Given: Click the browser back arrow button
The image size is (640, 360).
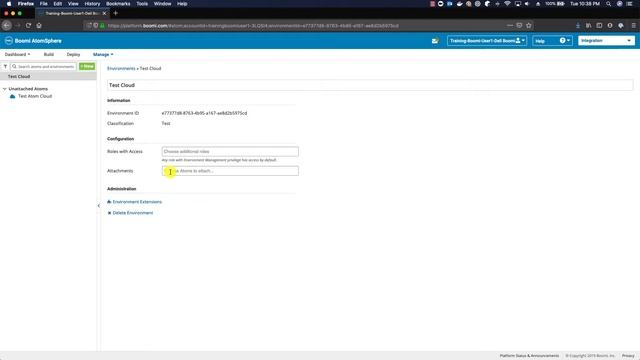Looking at the screenshot, I should [x=7, y=25].
